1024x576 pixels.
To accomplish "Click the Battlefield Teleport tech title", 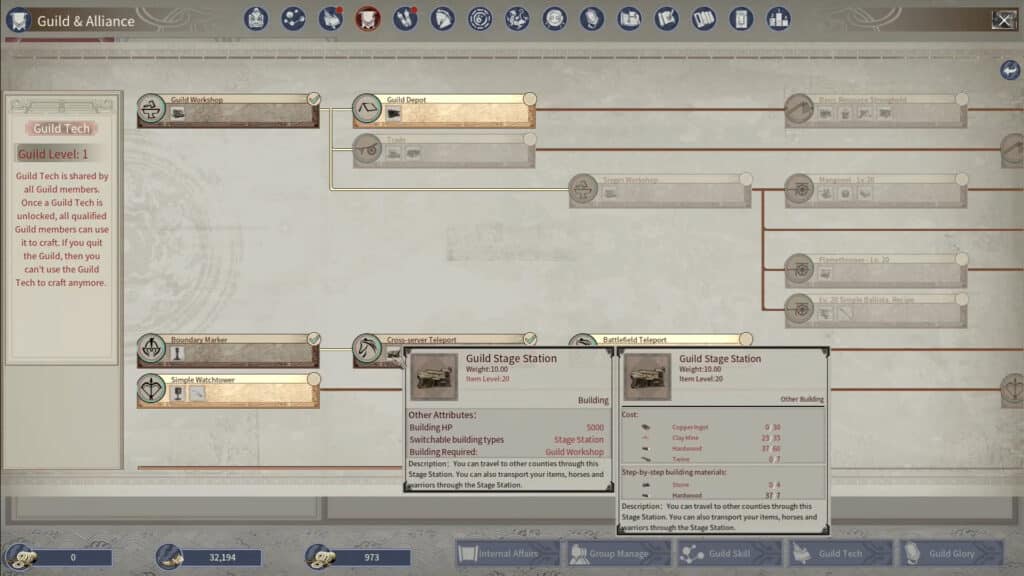I will (x=634, y=340).
